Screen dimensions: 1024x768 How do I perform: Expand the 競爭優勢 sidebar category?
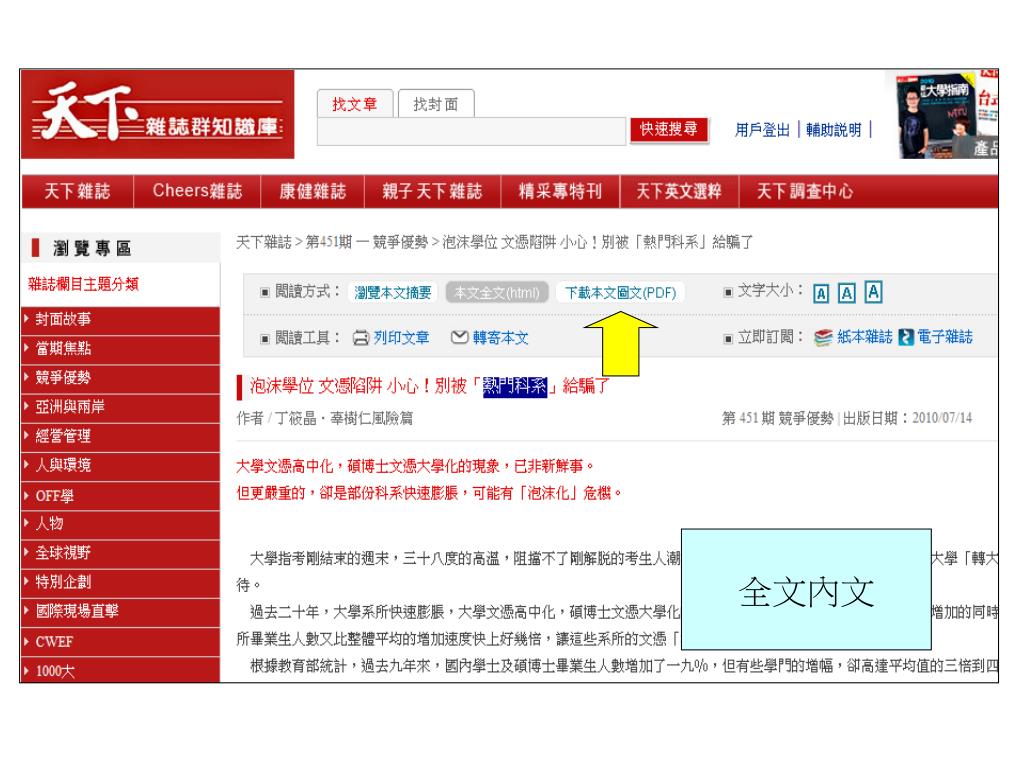[x=120, y=378]
